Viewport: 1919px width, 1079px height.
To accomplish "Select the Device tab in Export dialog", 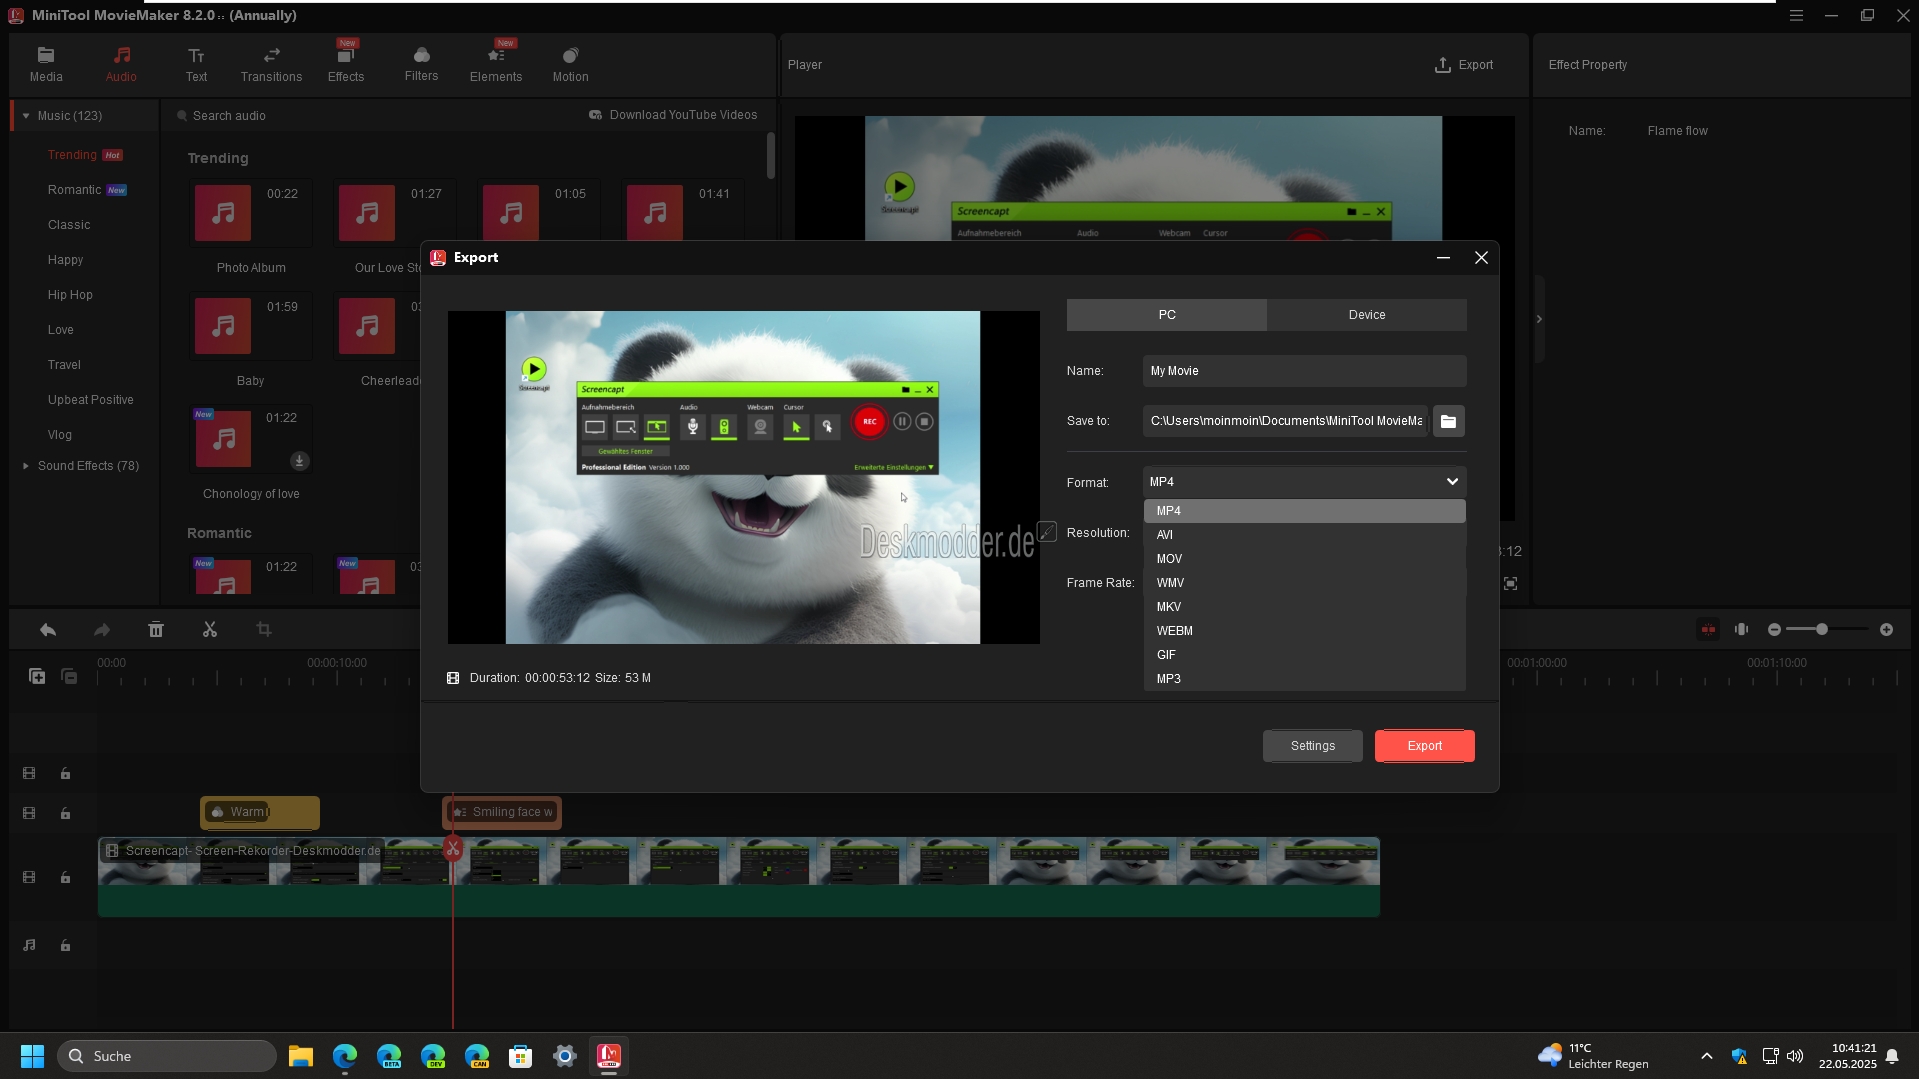I will pos(1366,314).
